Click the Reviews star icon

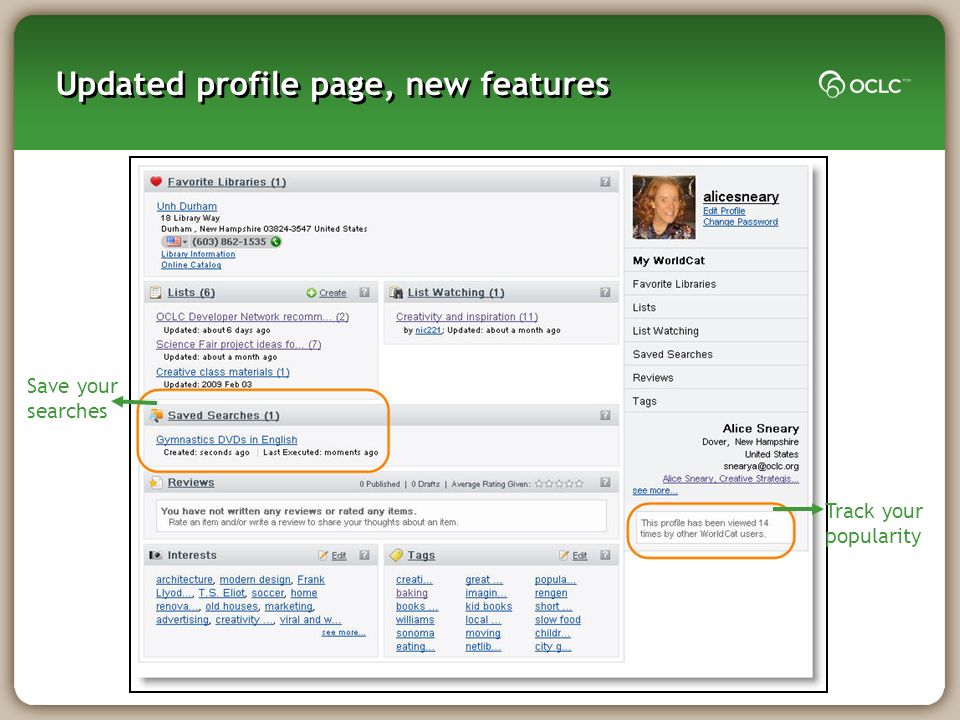[155, 482]
